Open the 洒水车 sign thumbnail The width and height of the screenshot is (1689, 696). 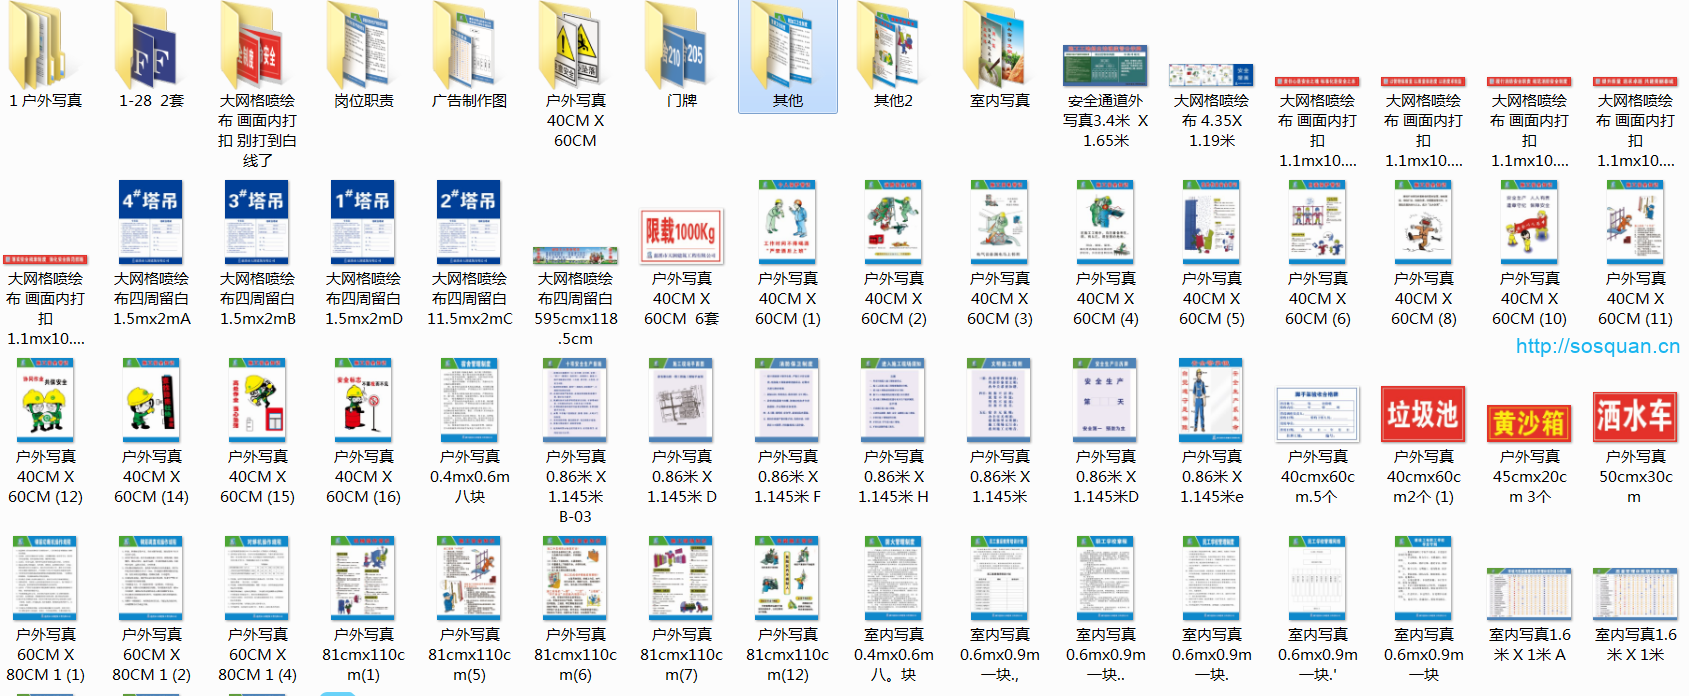click(x=1635, y=415)
